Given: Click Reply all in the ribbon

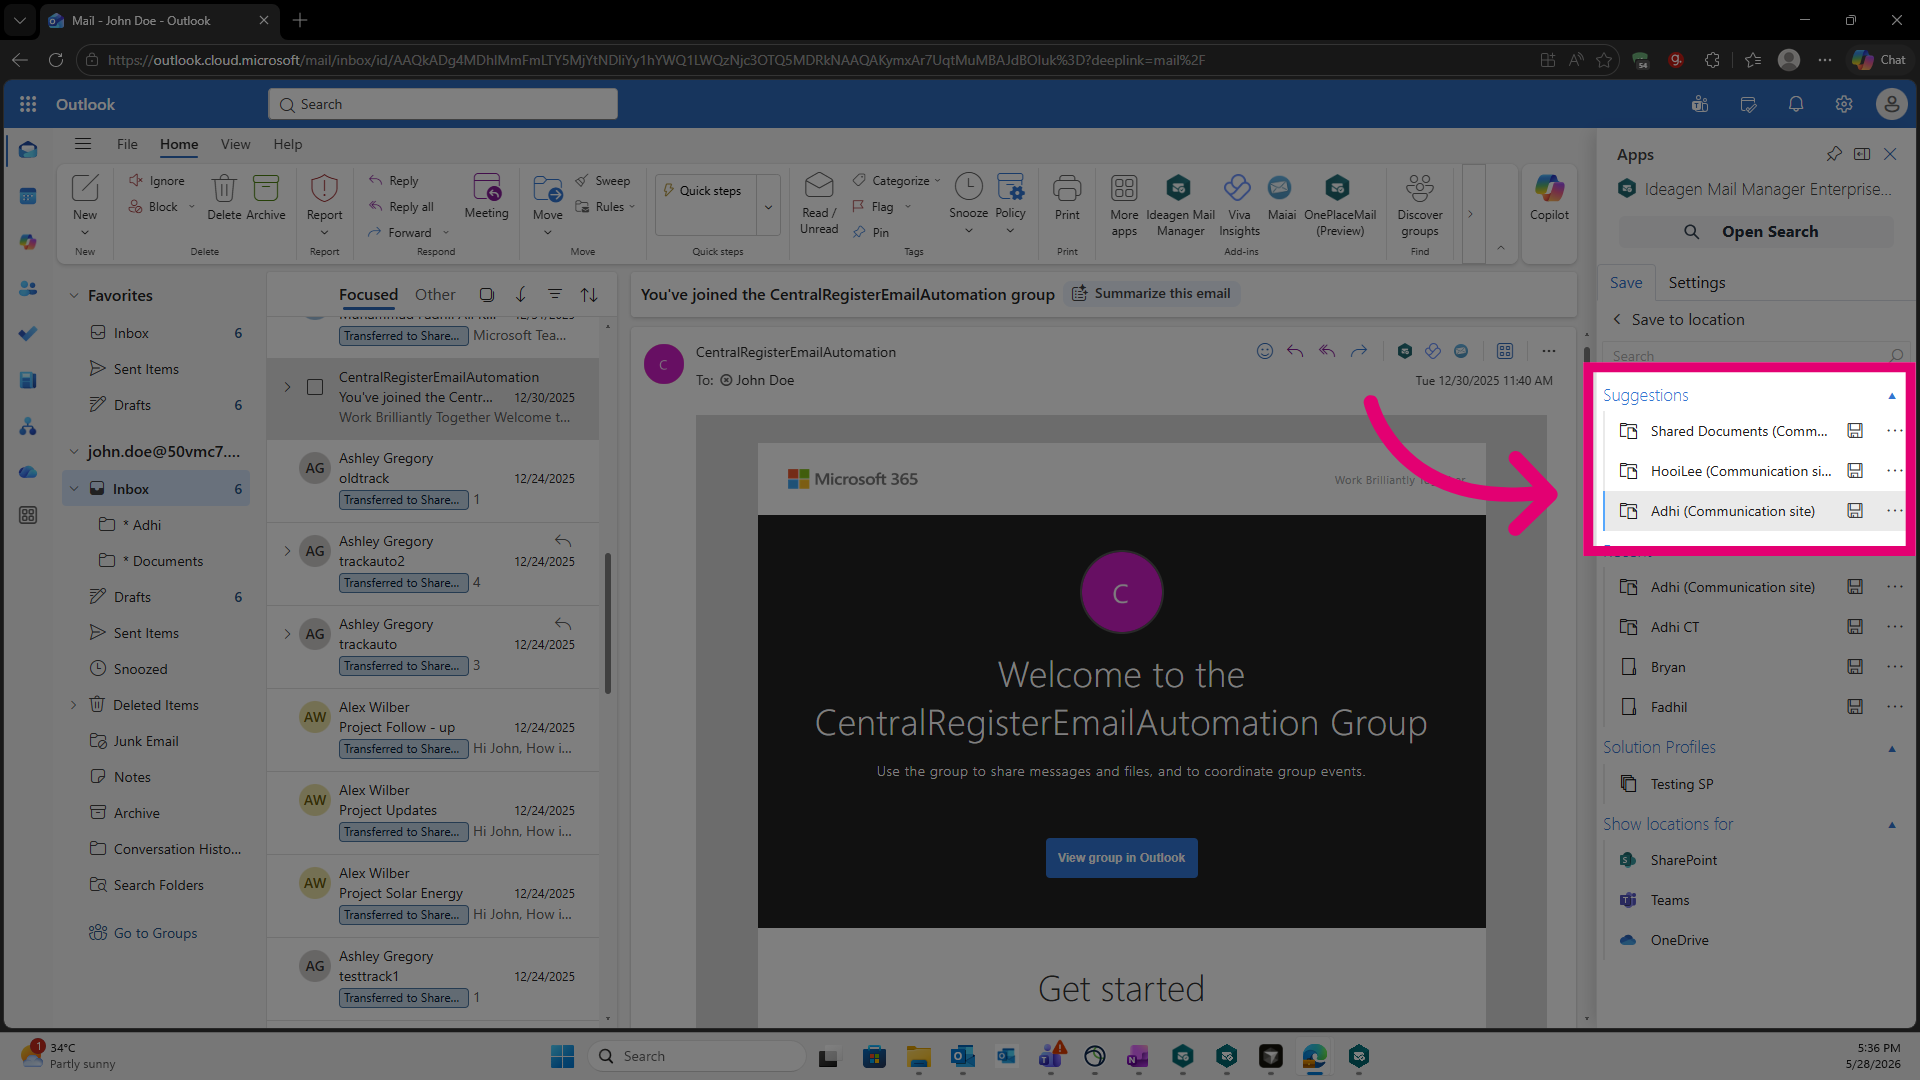Looking at the screenshot, I should click(401, 207).
